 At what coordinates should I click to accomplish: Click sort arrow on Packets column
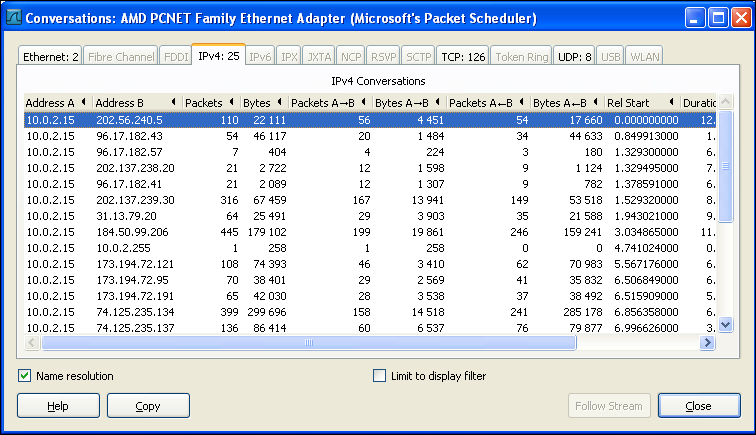coord(232,102)
